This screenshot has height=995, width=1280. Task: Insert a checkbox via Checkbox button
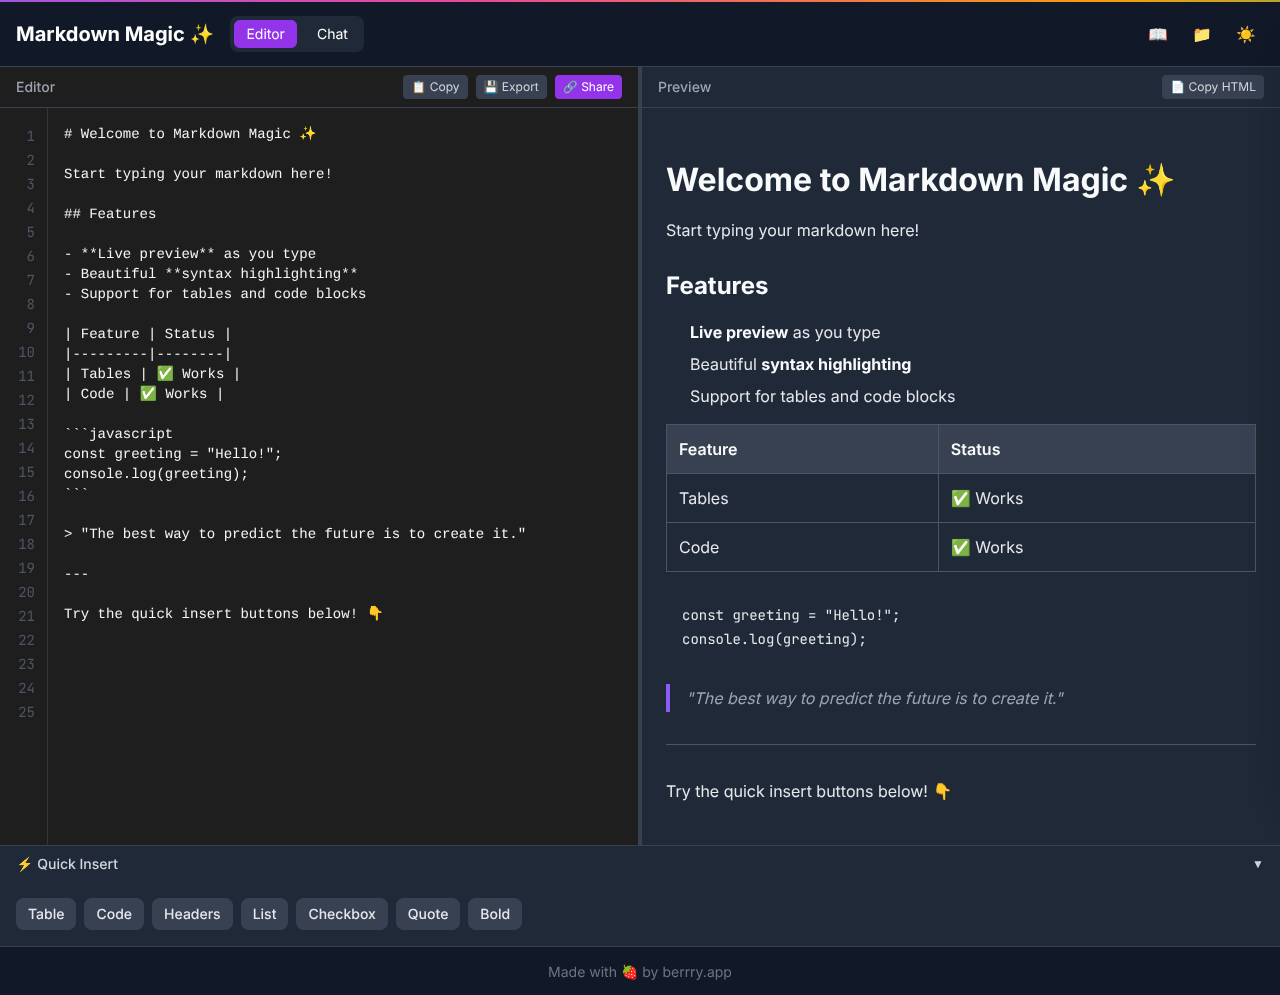(341, 913)
